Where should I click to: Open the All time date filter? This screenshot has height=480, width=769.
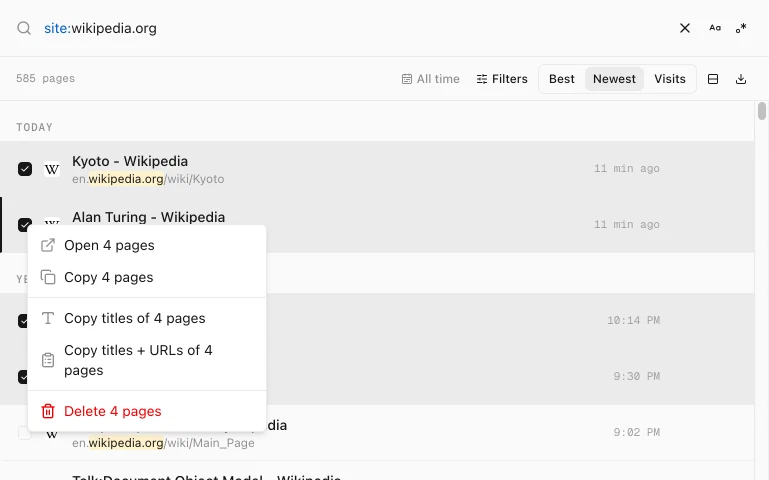click(x=431, y=79)
